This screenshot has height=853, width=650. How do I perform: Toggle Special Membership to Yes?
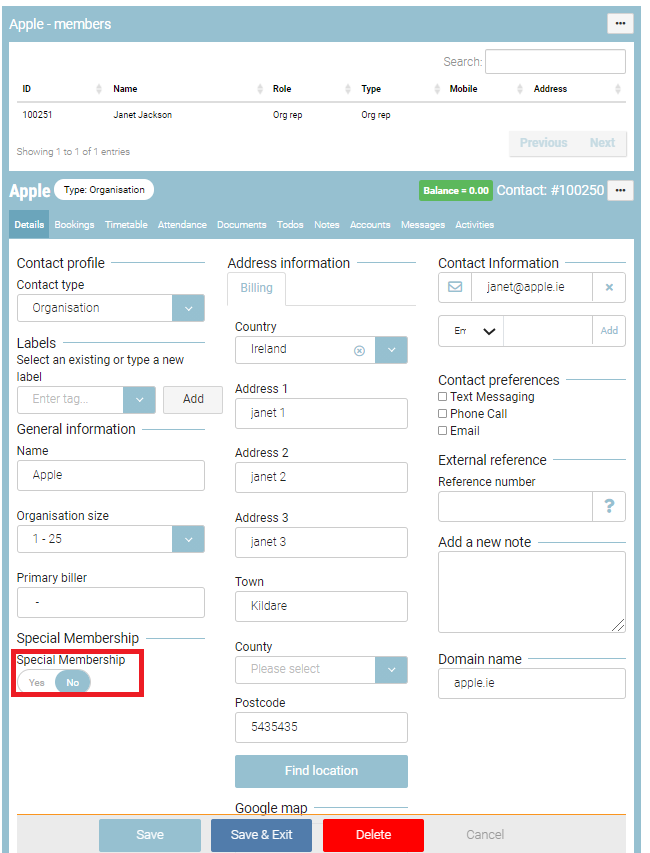point(37,683)
